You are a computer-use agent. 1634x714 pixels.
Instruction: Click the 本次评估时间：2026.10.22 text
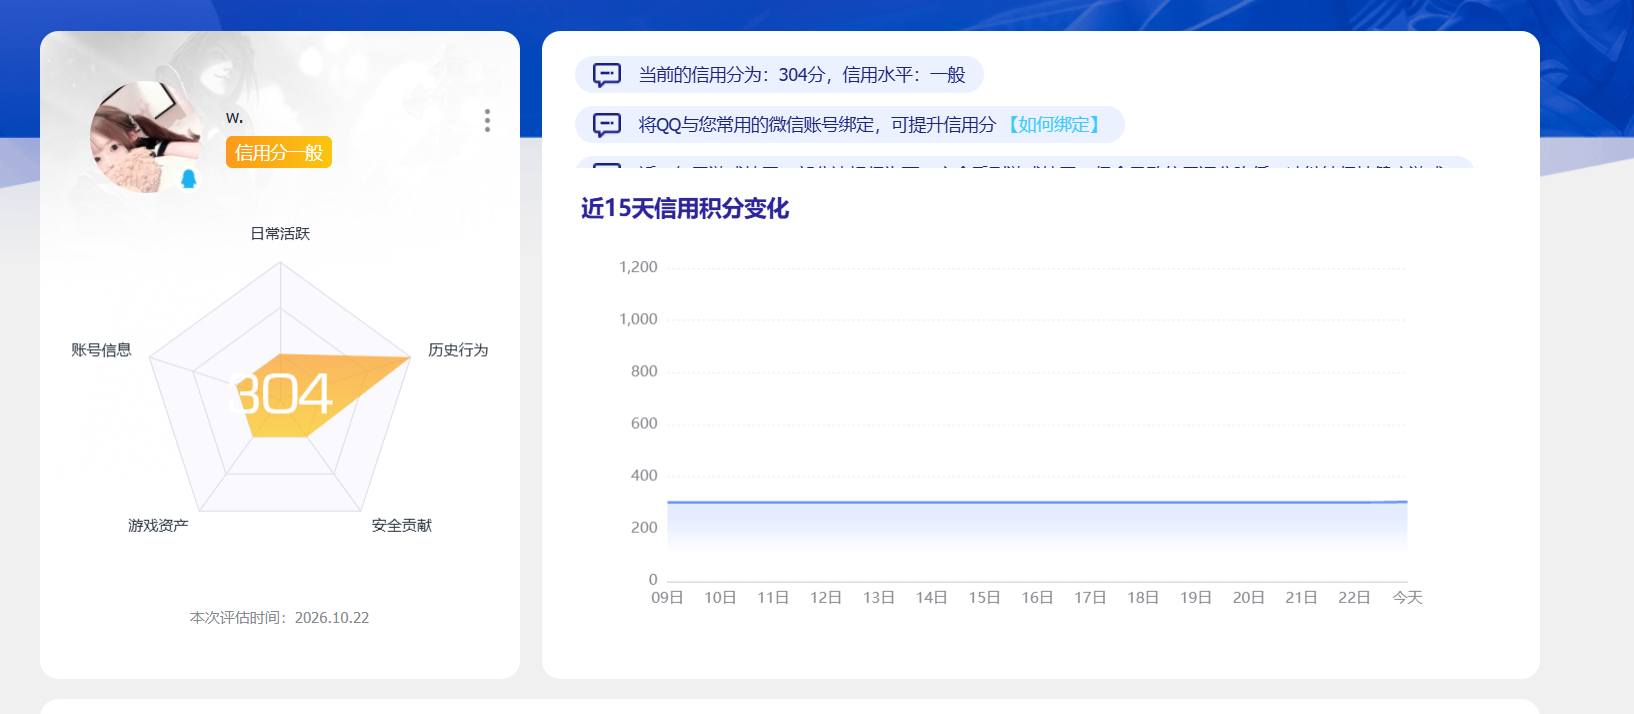click(280, 618)
